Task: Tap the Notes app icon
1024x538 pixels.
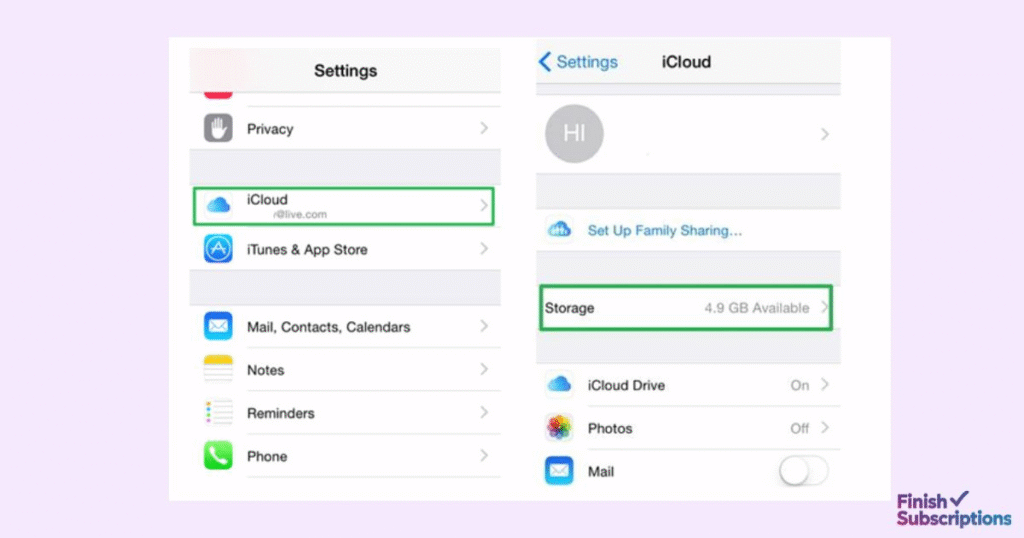Action: coord(218,369)
